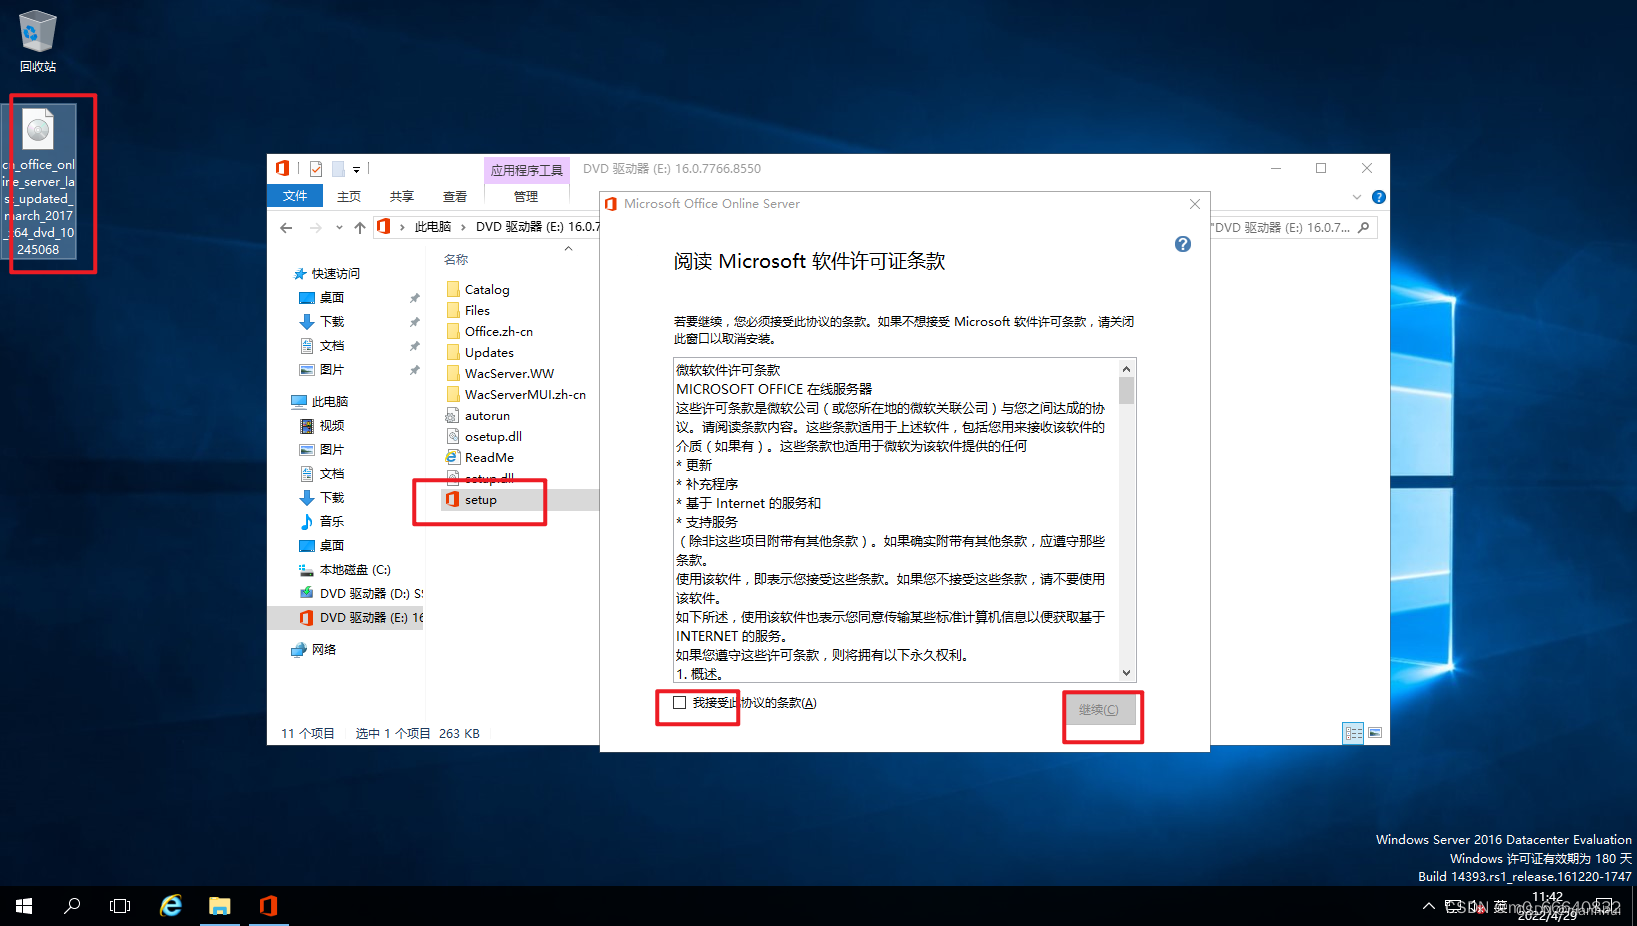
Task: Select the Updates folder
Action: [489, 352]
